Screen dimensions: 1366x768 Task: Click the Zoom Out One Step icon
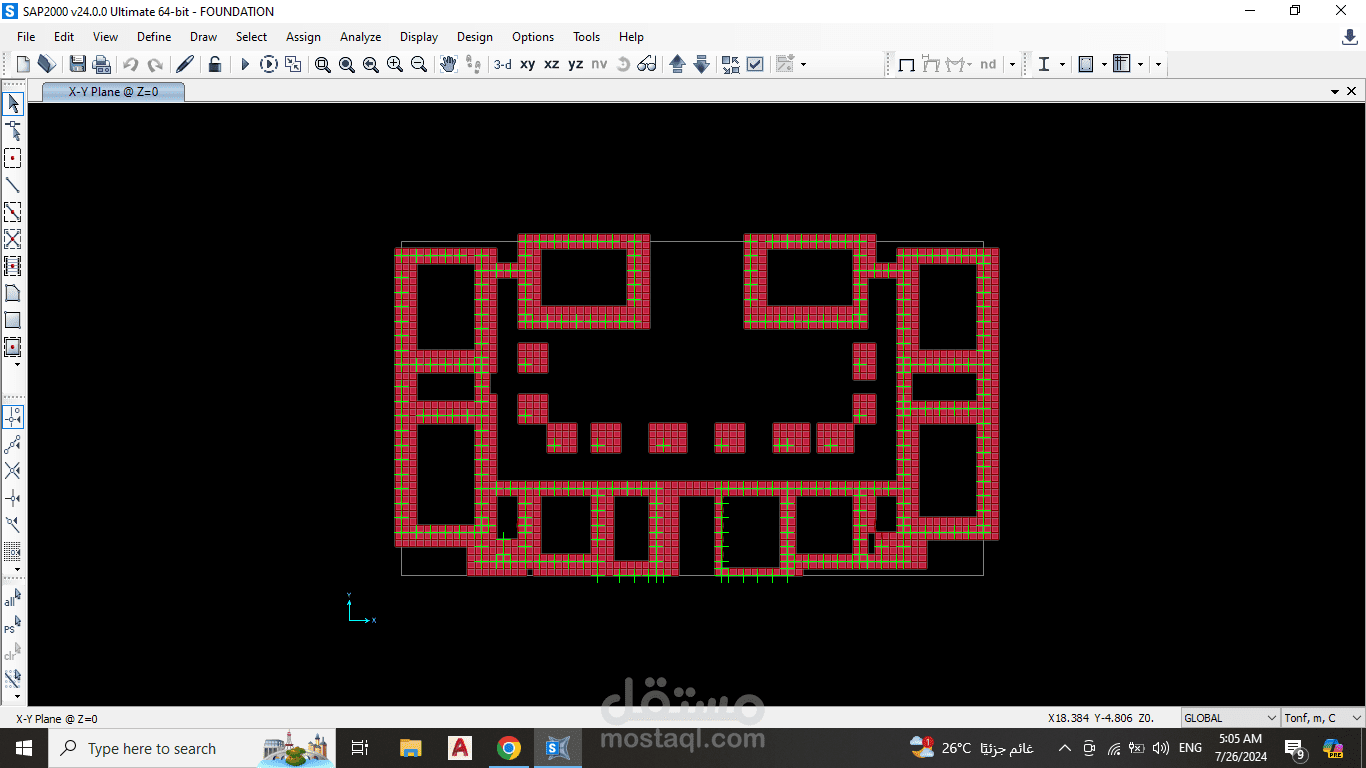pyautogui.click(x=419, y=64)
